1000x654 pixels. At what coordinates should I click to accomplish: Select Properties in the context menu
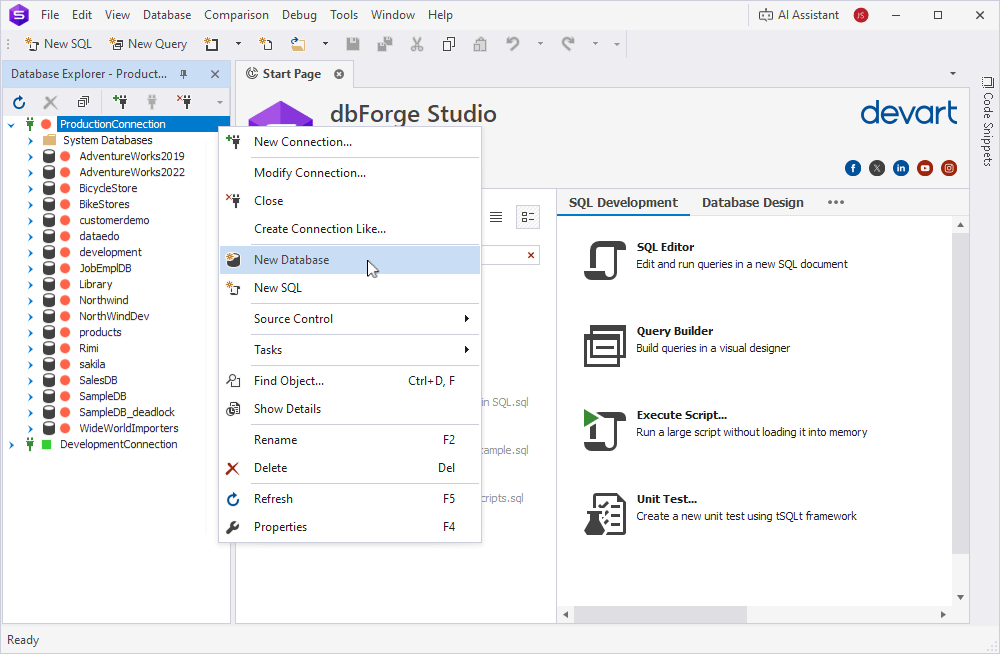pyautogui.click(x=349, y=527)
